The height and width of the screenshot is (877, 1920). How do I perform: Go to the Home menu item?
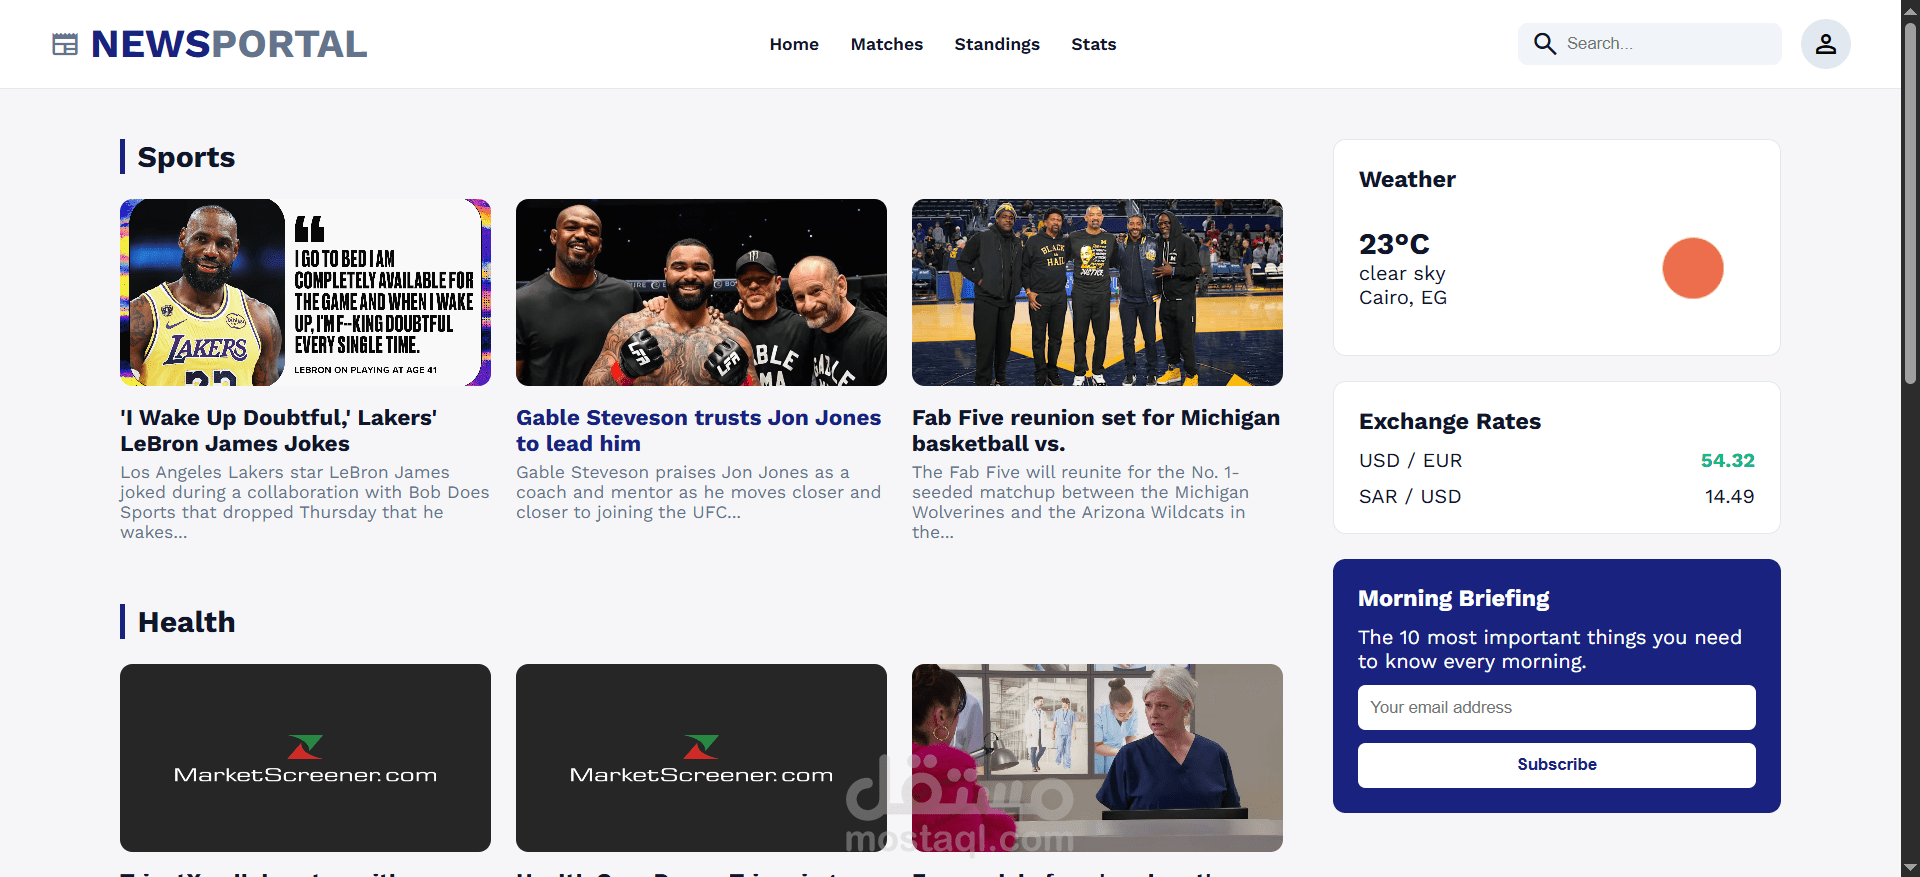794,44
